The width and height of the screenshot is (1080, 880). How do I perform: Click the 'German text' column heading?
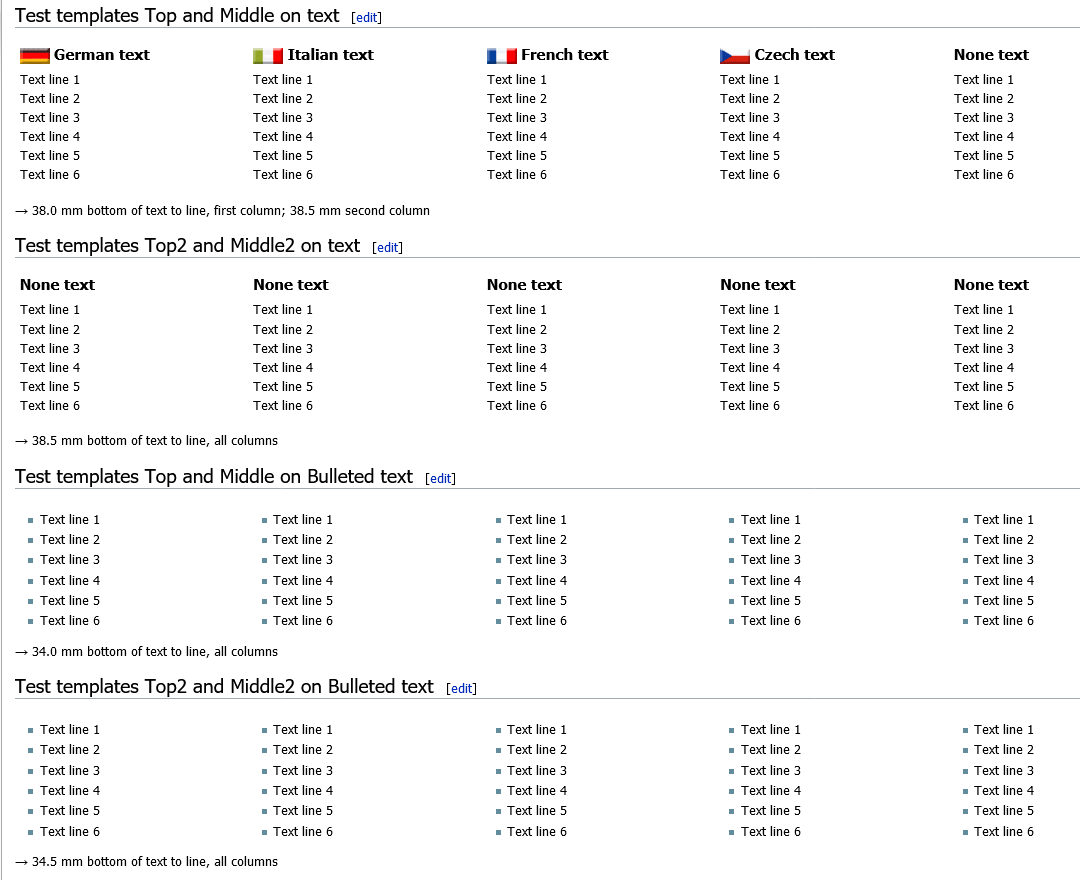click(x=102, y=55)
